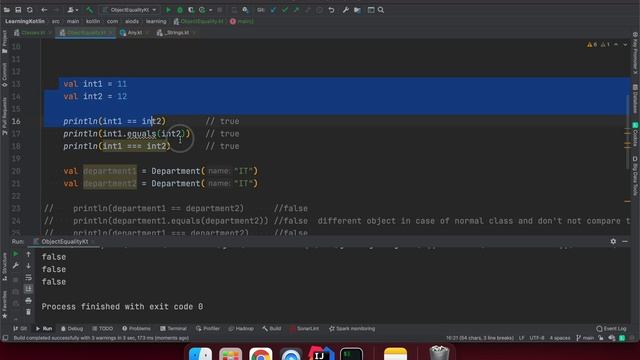Click the main git branch widget
The image size is (640, 360).
pyautogui.click(x=585, y=338)
